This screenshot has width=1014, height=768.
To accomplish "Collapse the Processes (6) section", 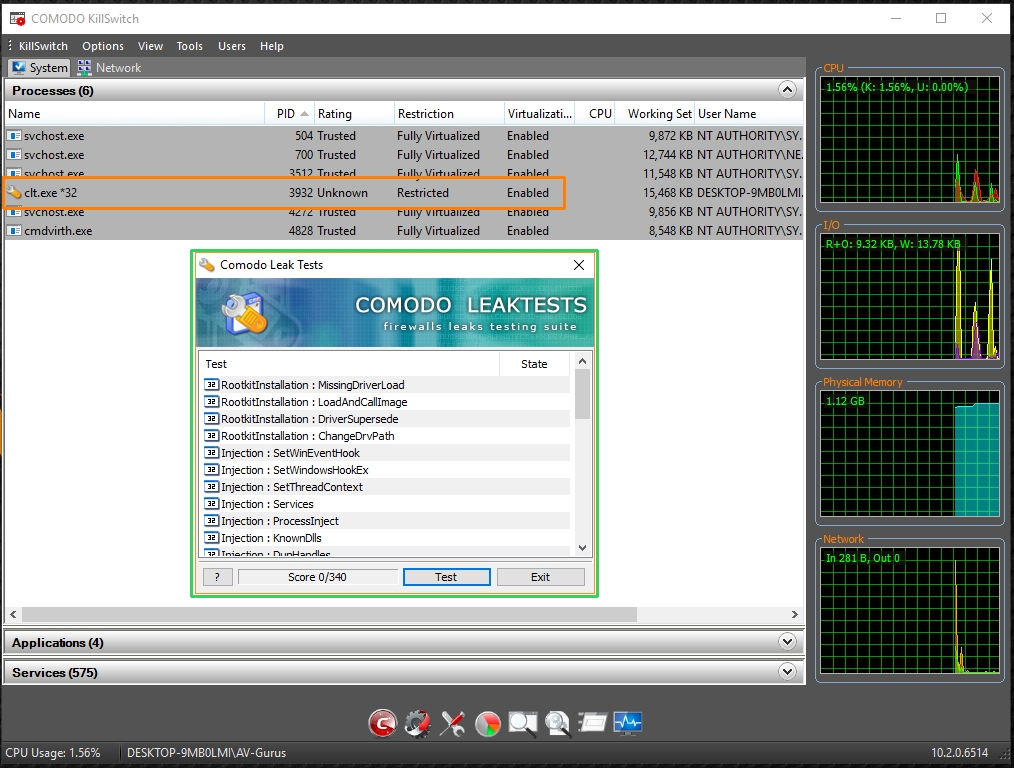I will click(787, 90).
